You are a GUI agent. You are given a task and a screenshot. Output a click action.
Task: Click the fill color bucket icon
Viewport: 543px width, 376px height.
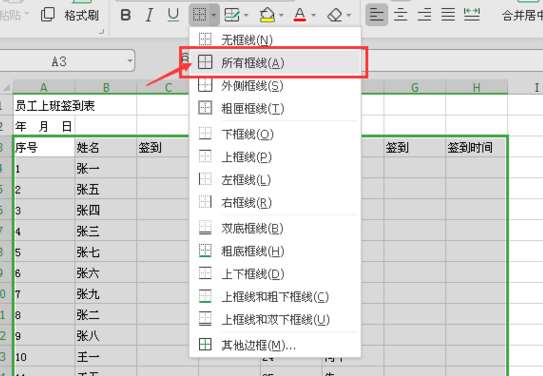[x=267, y=15]
